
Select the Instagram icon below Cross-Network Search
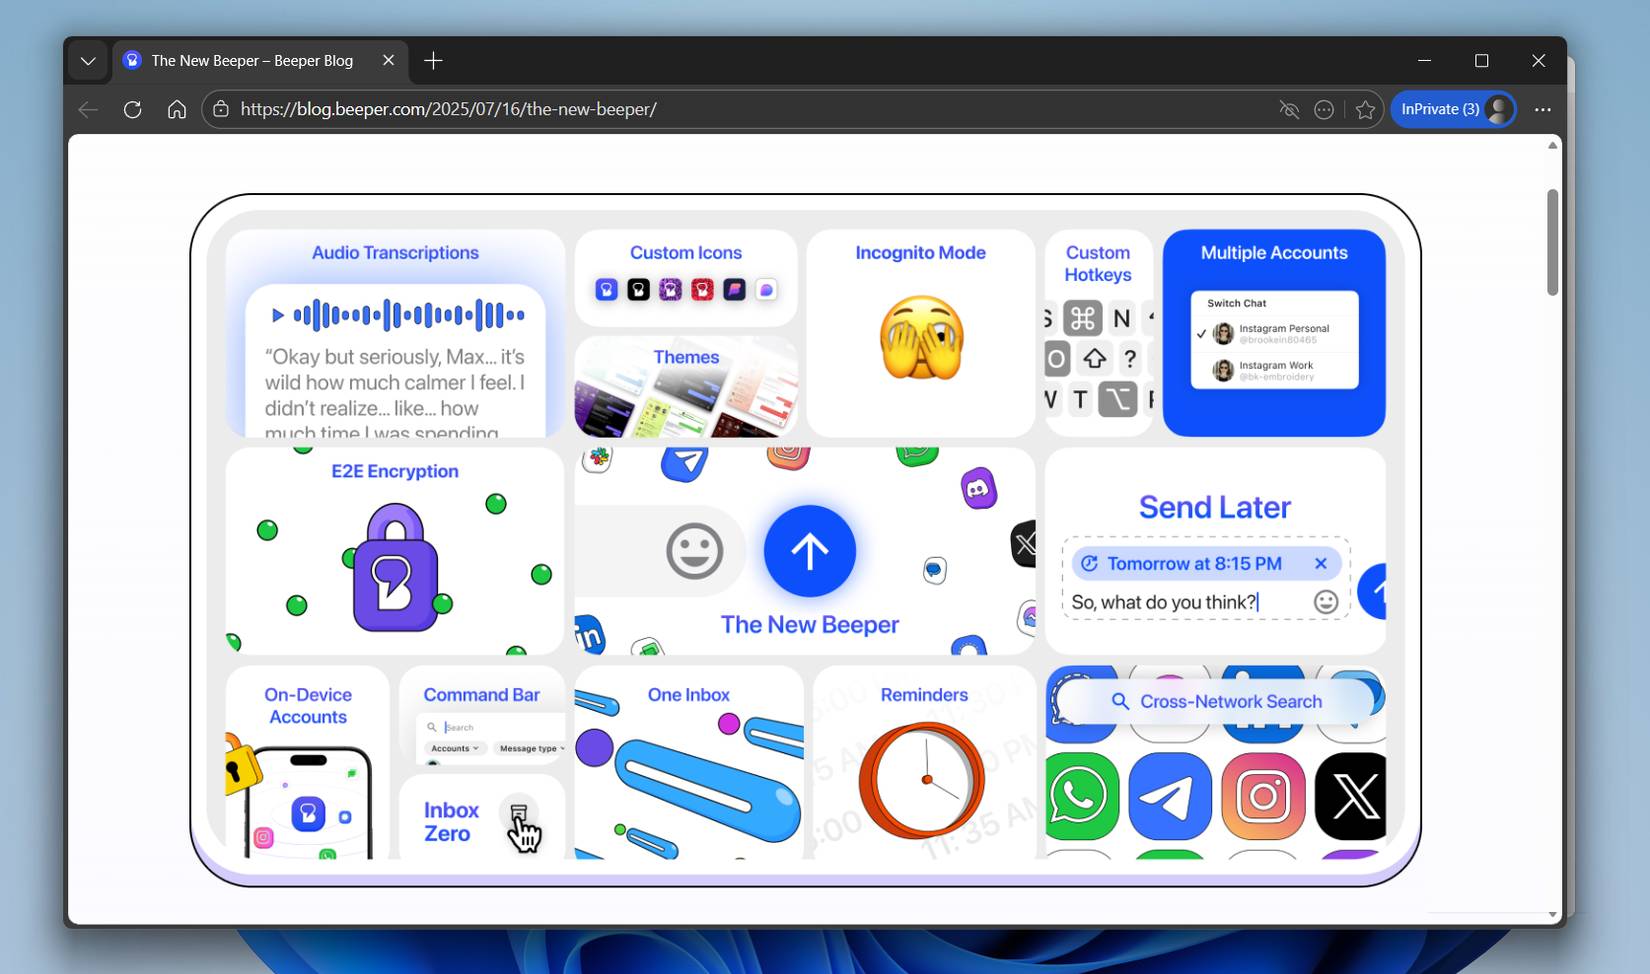click(x=1262, y=797)
